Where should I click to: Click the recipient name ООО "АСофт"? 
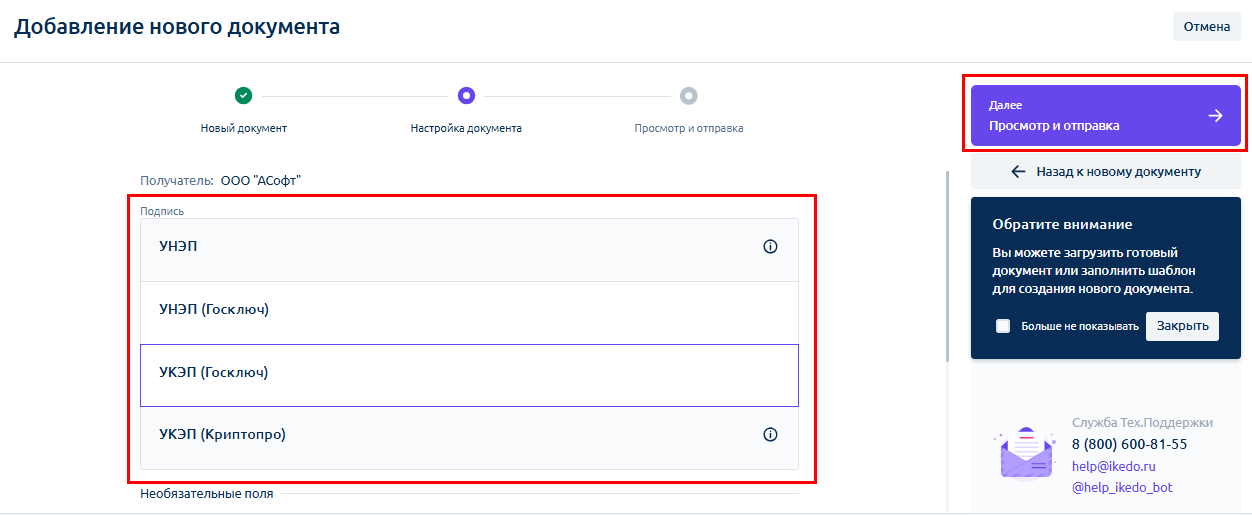tap(261, 181)
